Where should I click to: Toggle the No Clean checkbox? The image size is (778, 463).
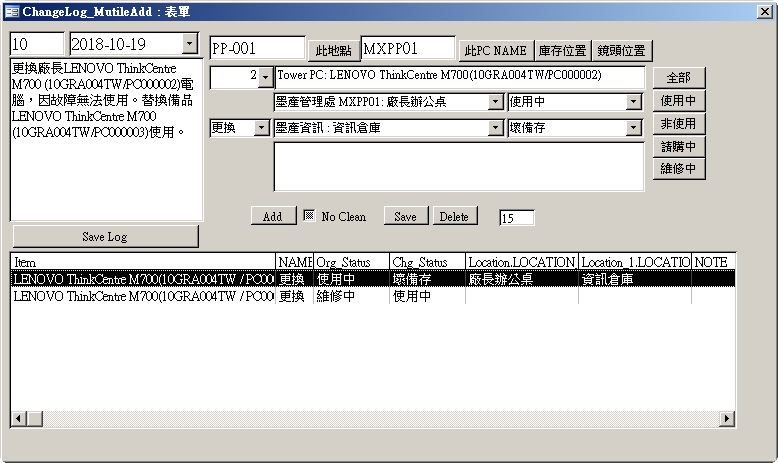(309, 215)
